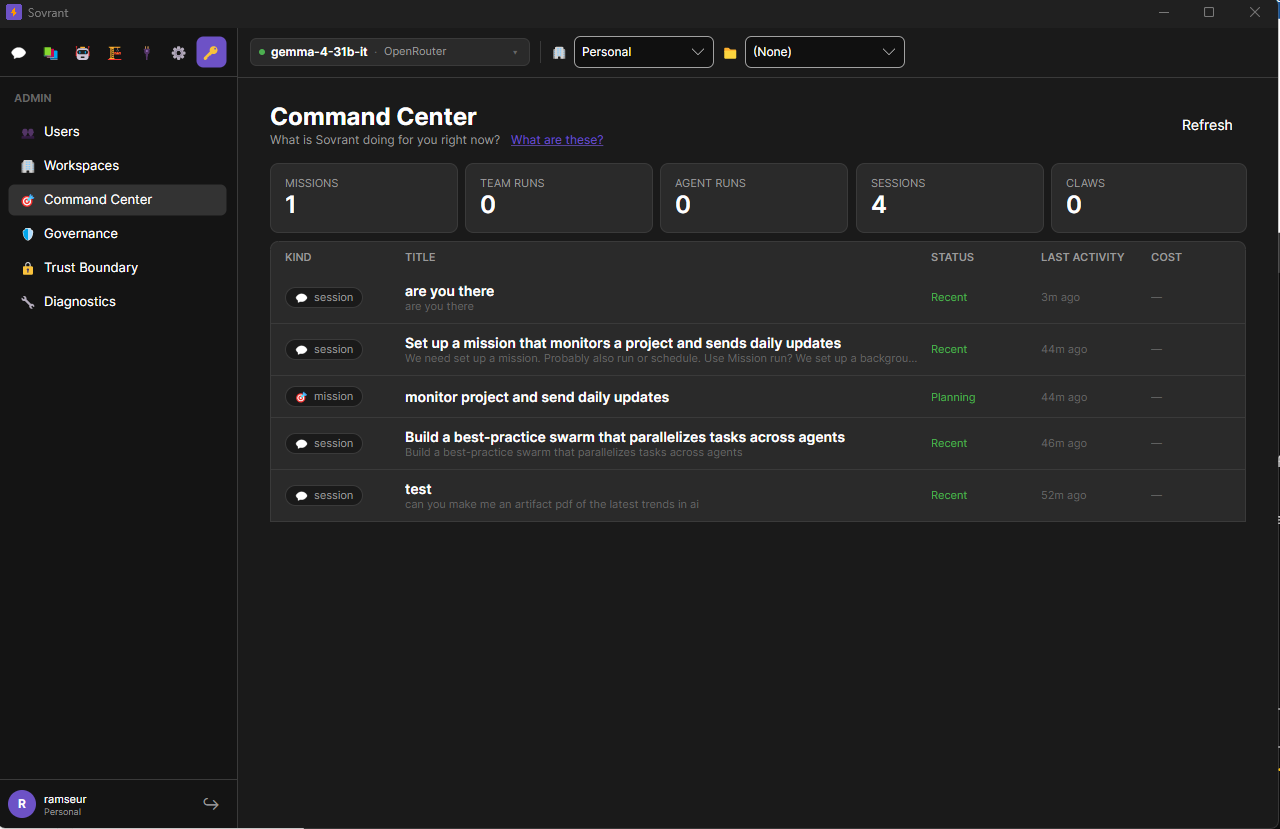Open Governance section
Viewport: 1280px width, 829px height.
point(117,234)
